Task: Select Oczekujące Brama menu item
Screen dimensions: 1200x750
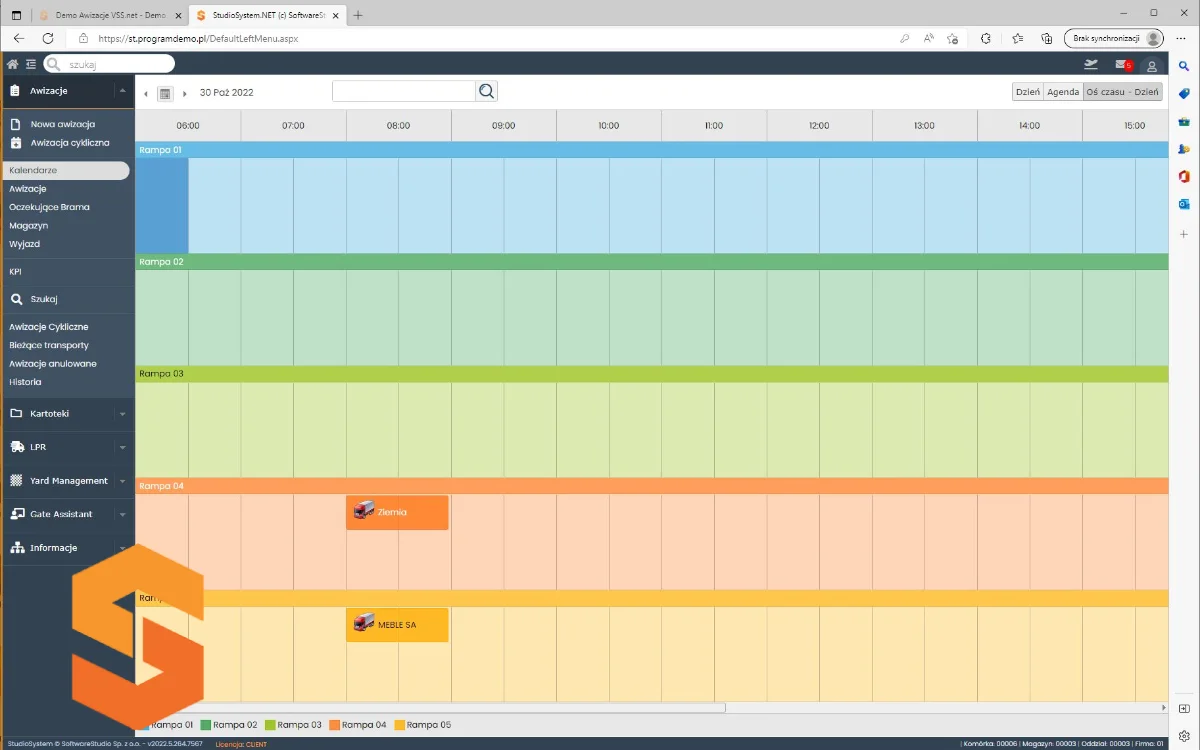Action: point(49,207)
